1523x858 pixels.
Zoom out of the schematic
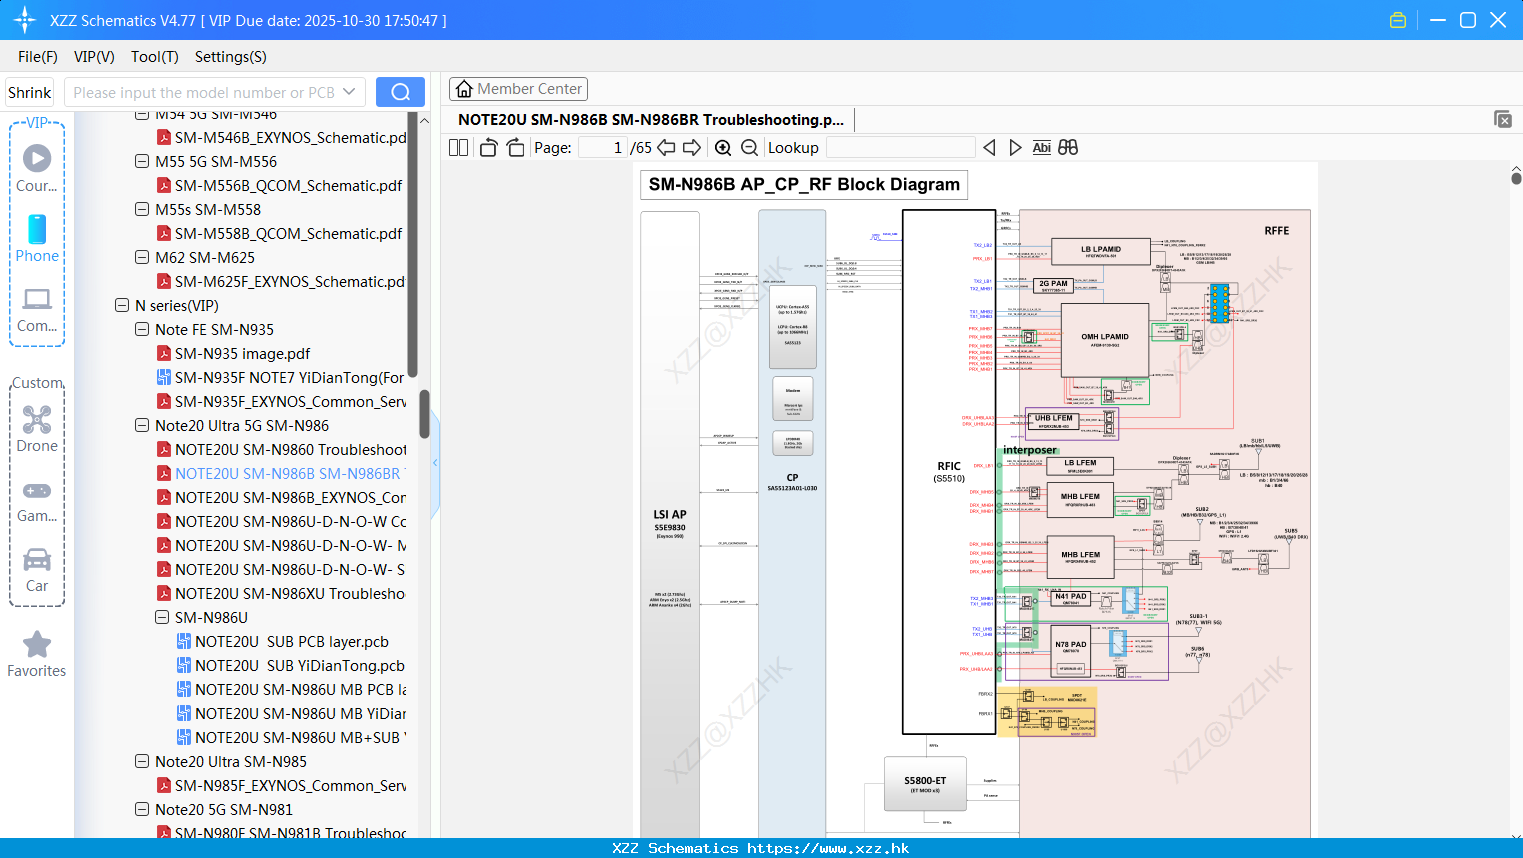coord(749,147)
